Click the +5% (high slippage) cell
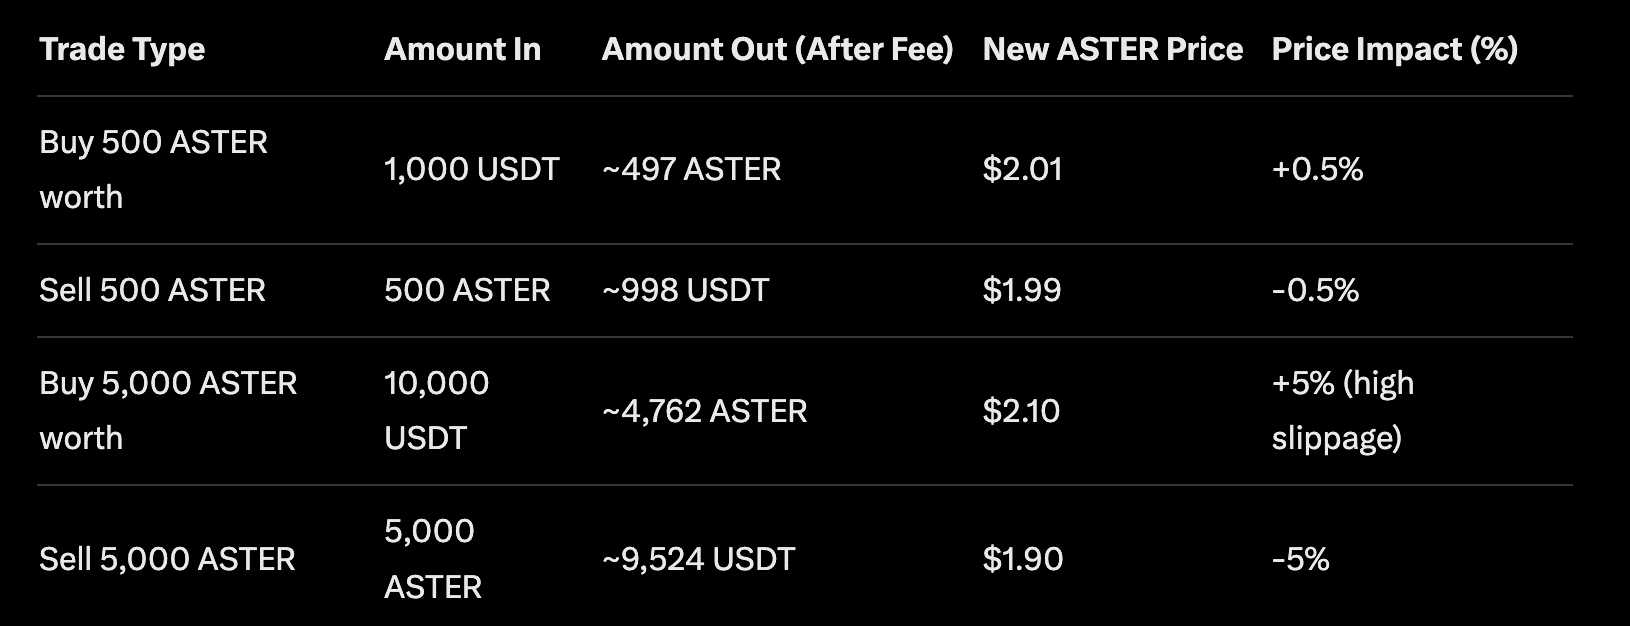This screenshot has height=626, width=1630. click(x=1342, y=411)
